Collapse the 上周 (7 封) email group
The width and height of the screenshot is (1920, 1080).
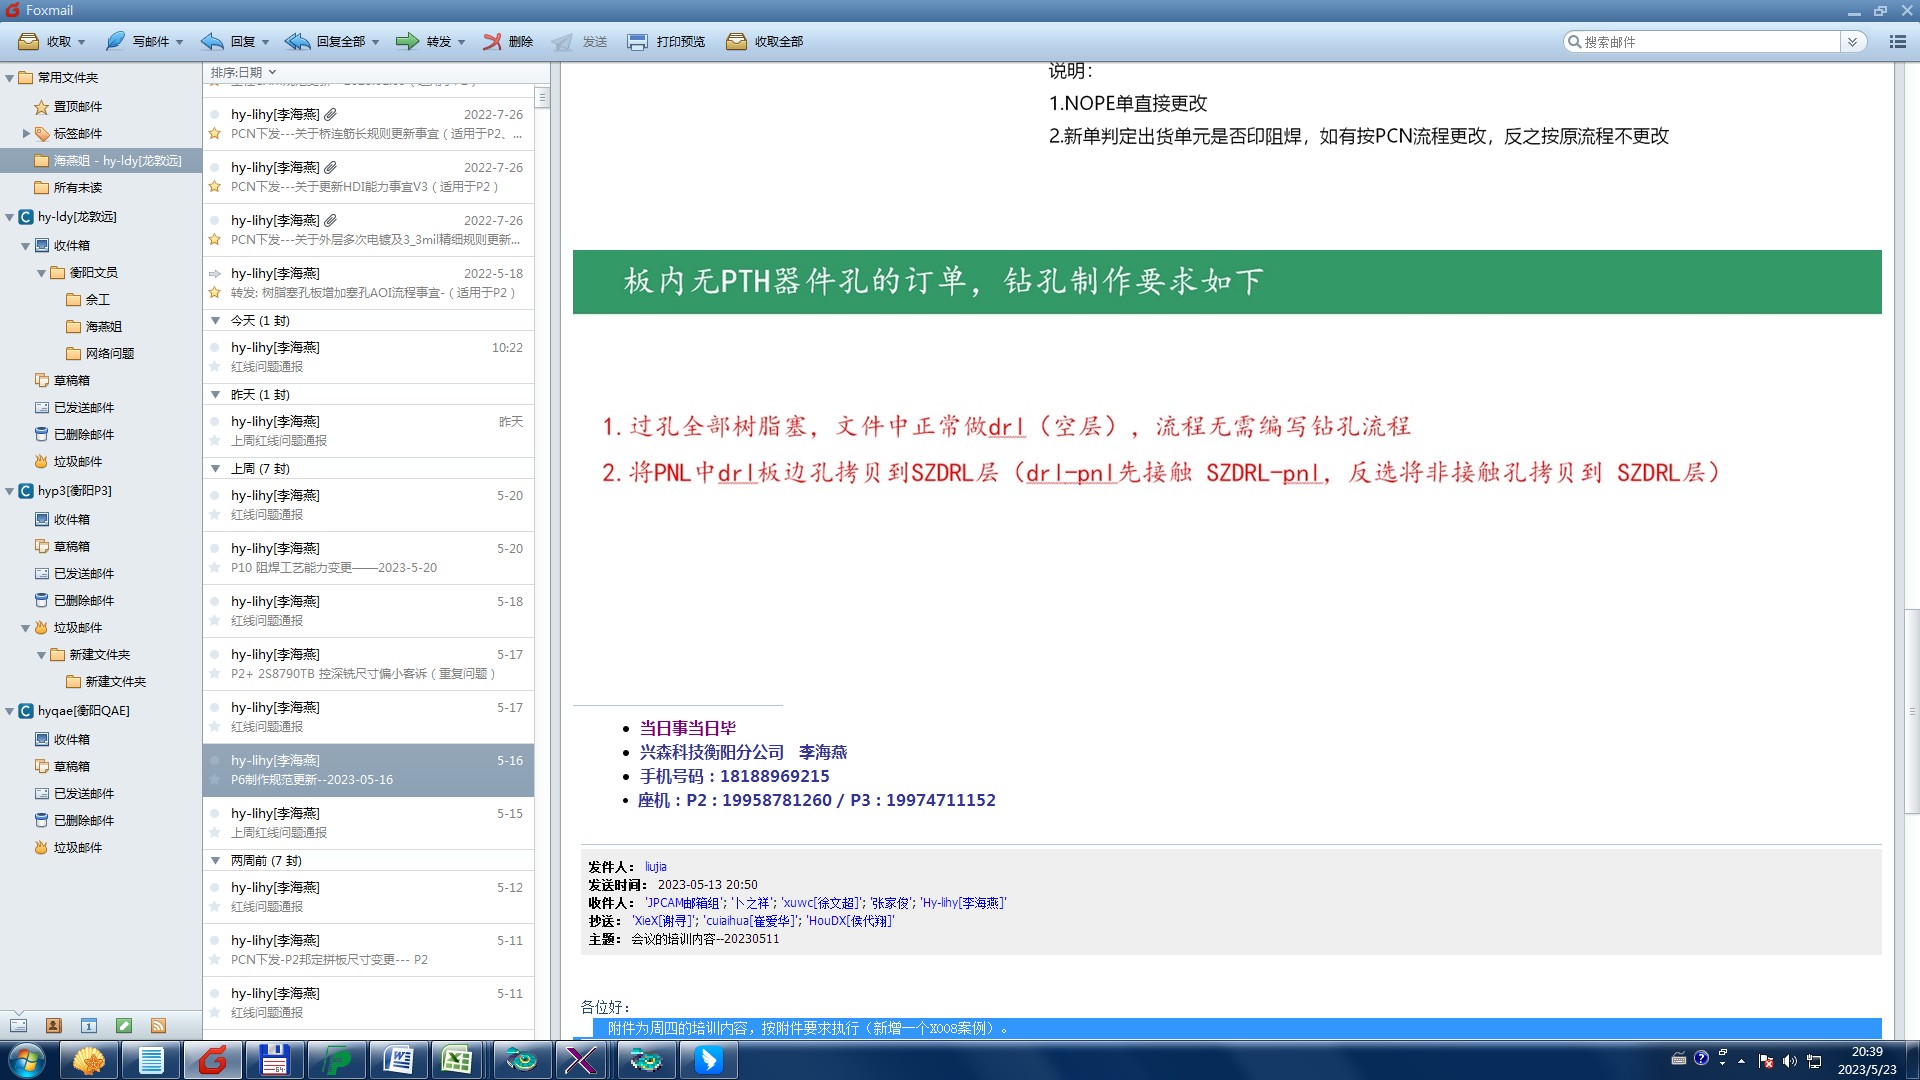pos(215,469)
